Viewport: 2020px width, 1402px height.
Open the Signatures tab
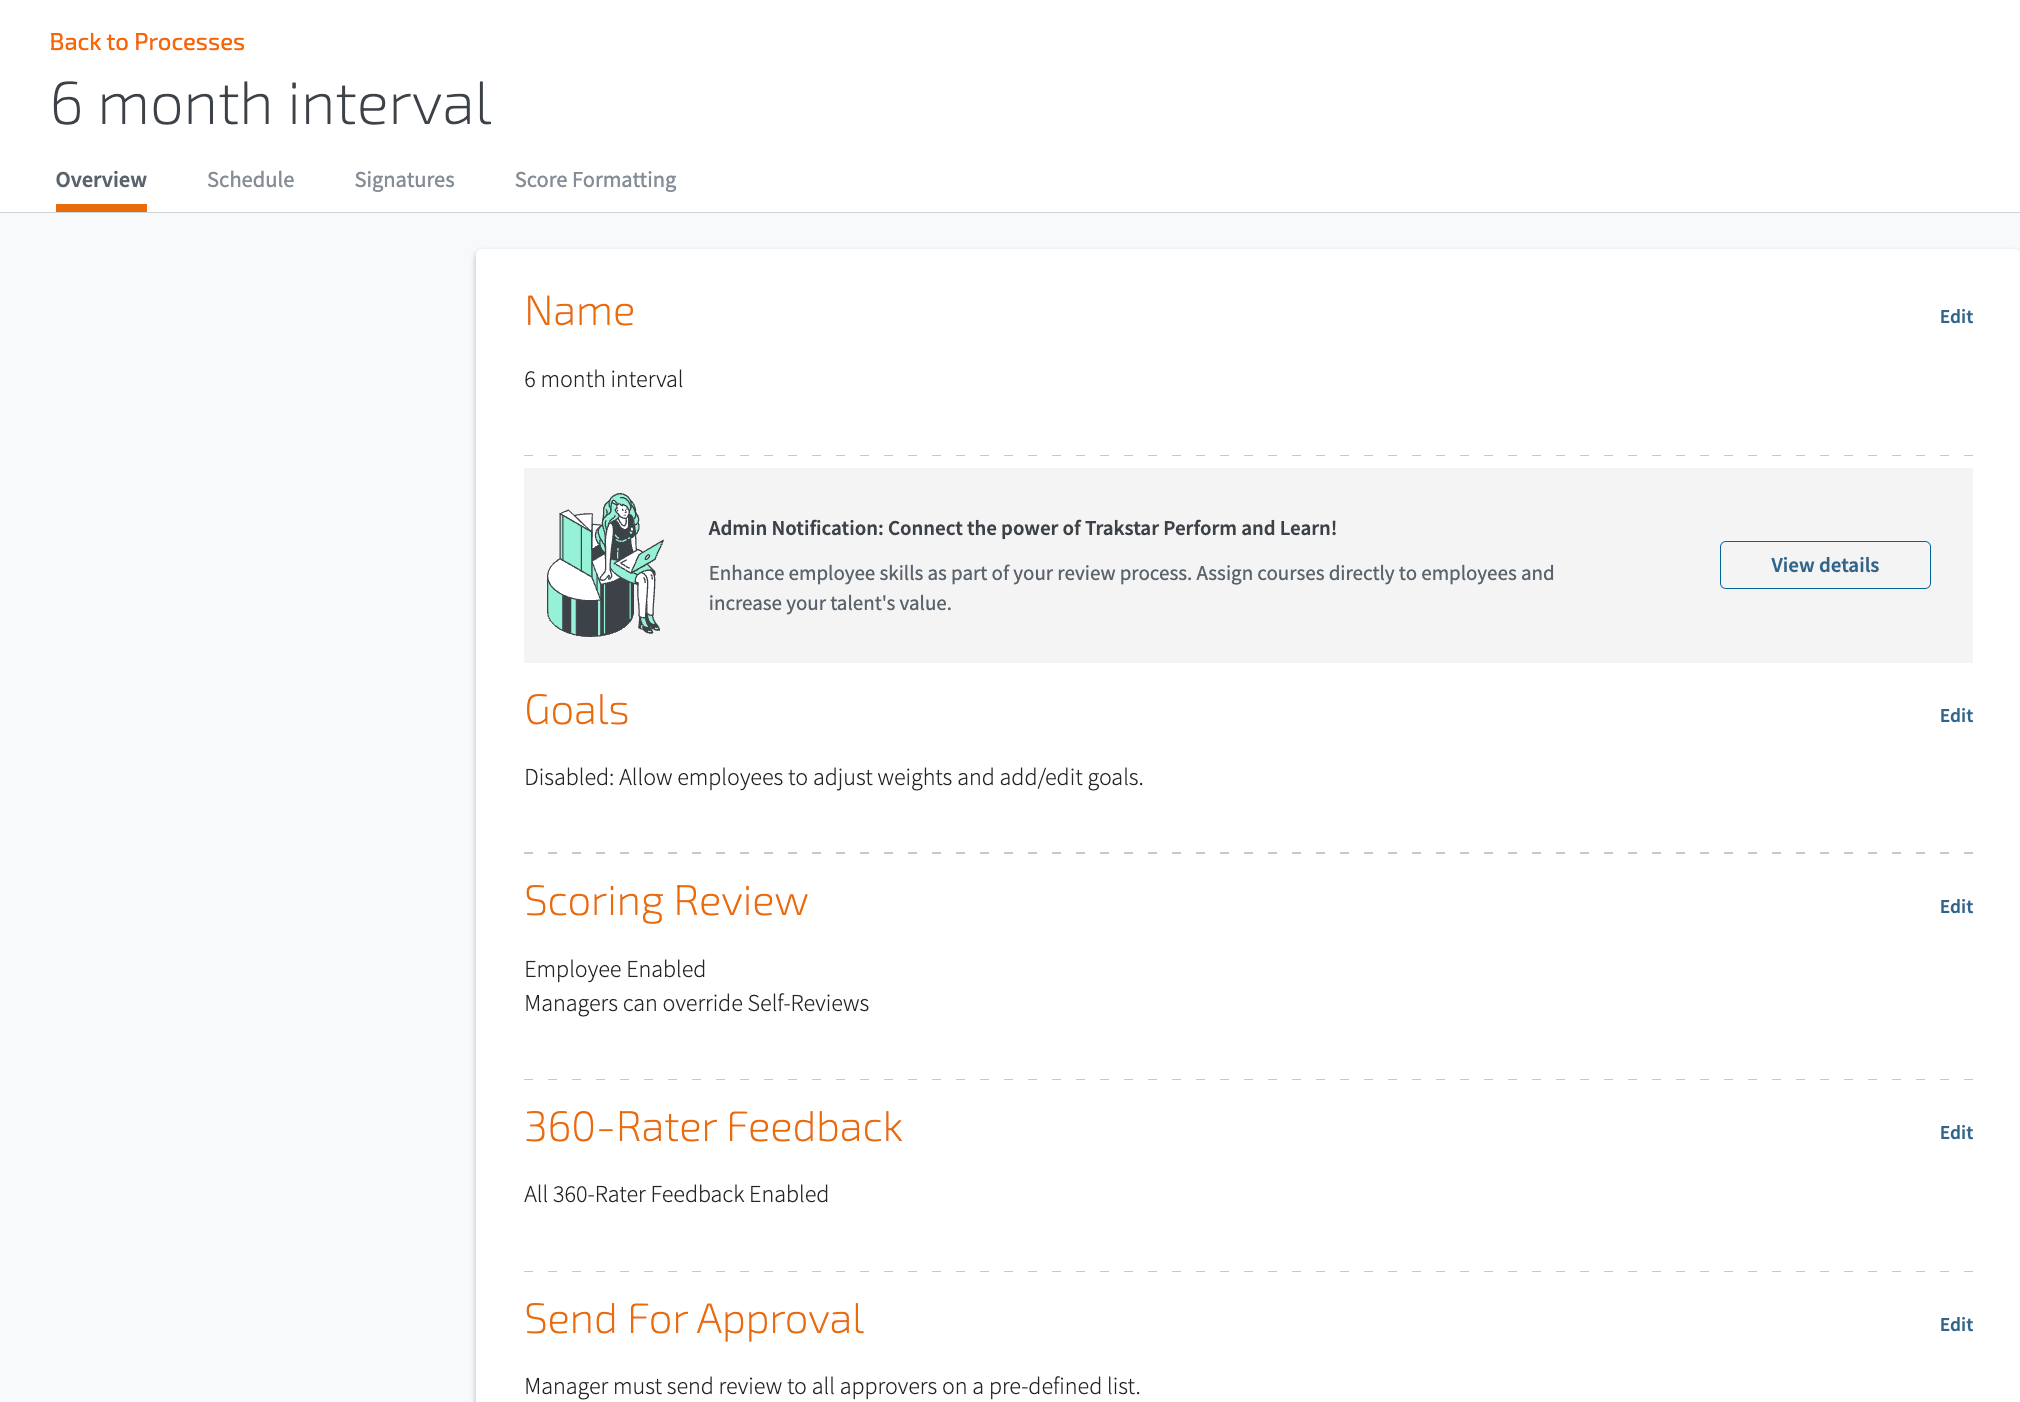pos(404,180)
